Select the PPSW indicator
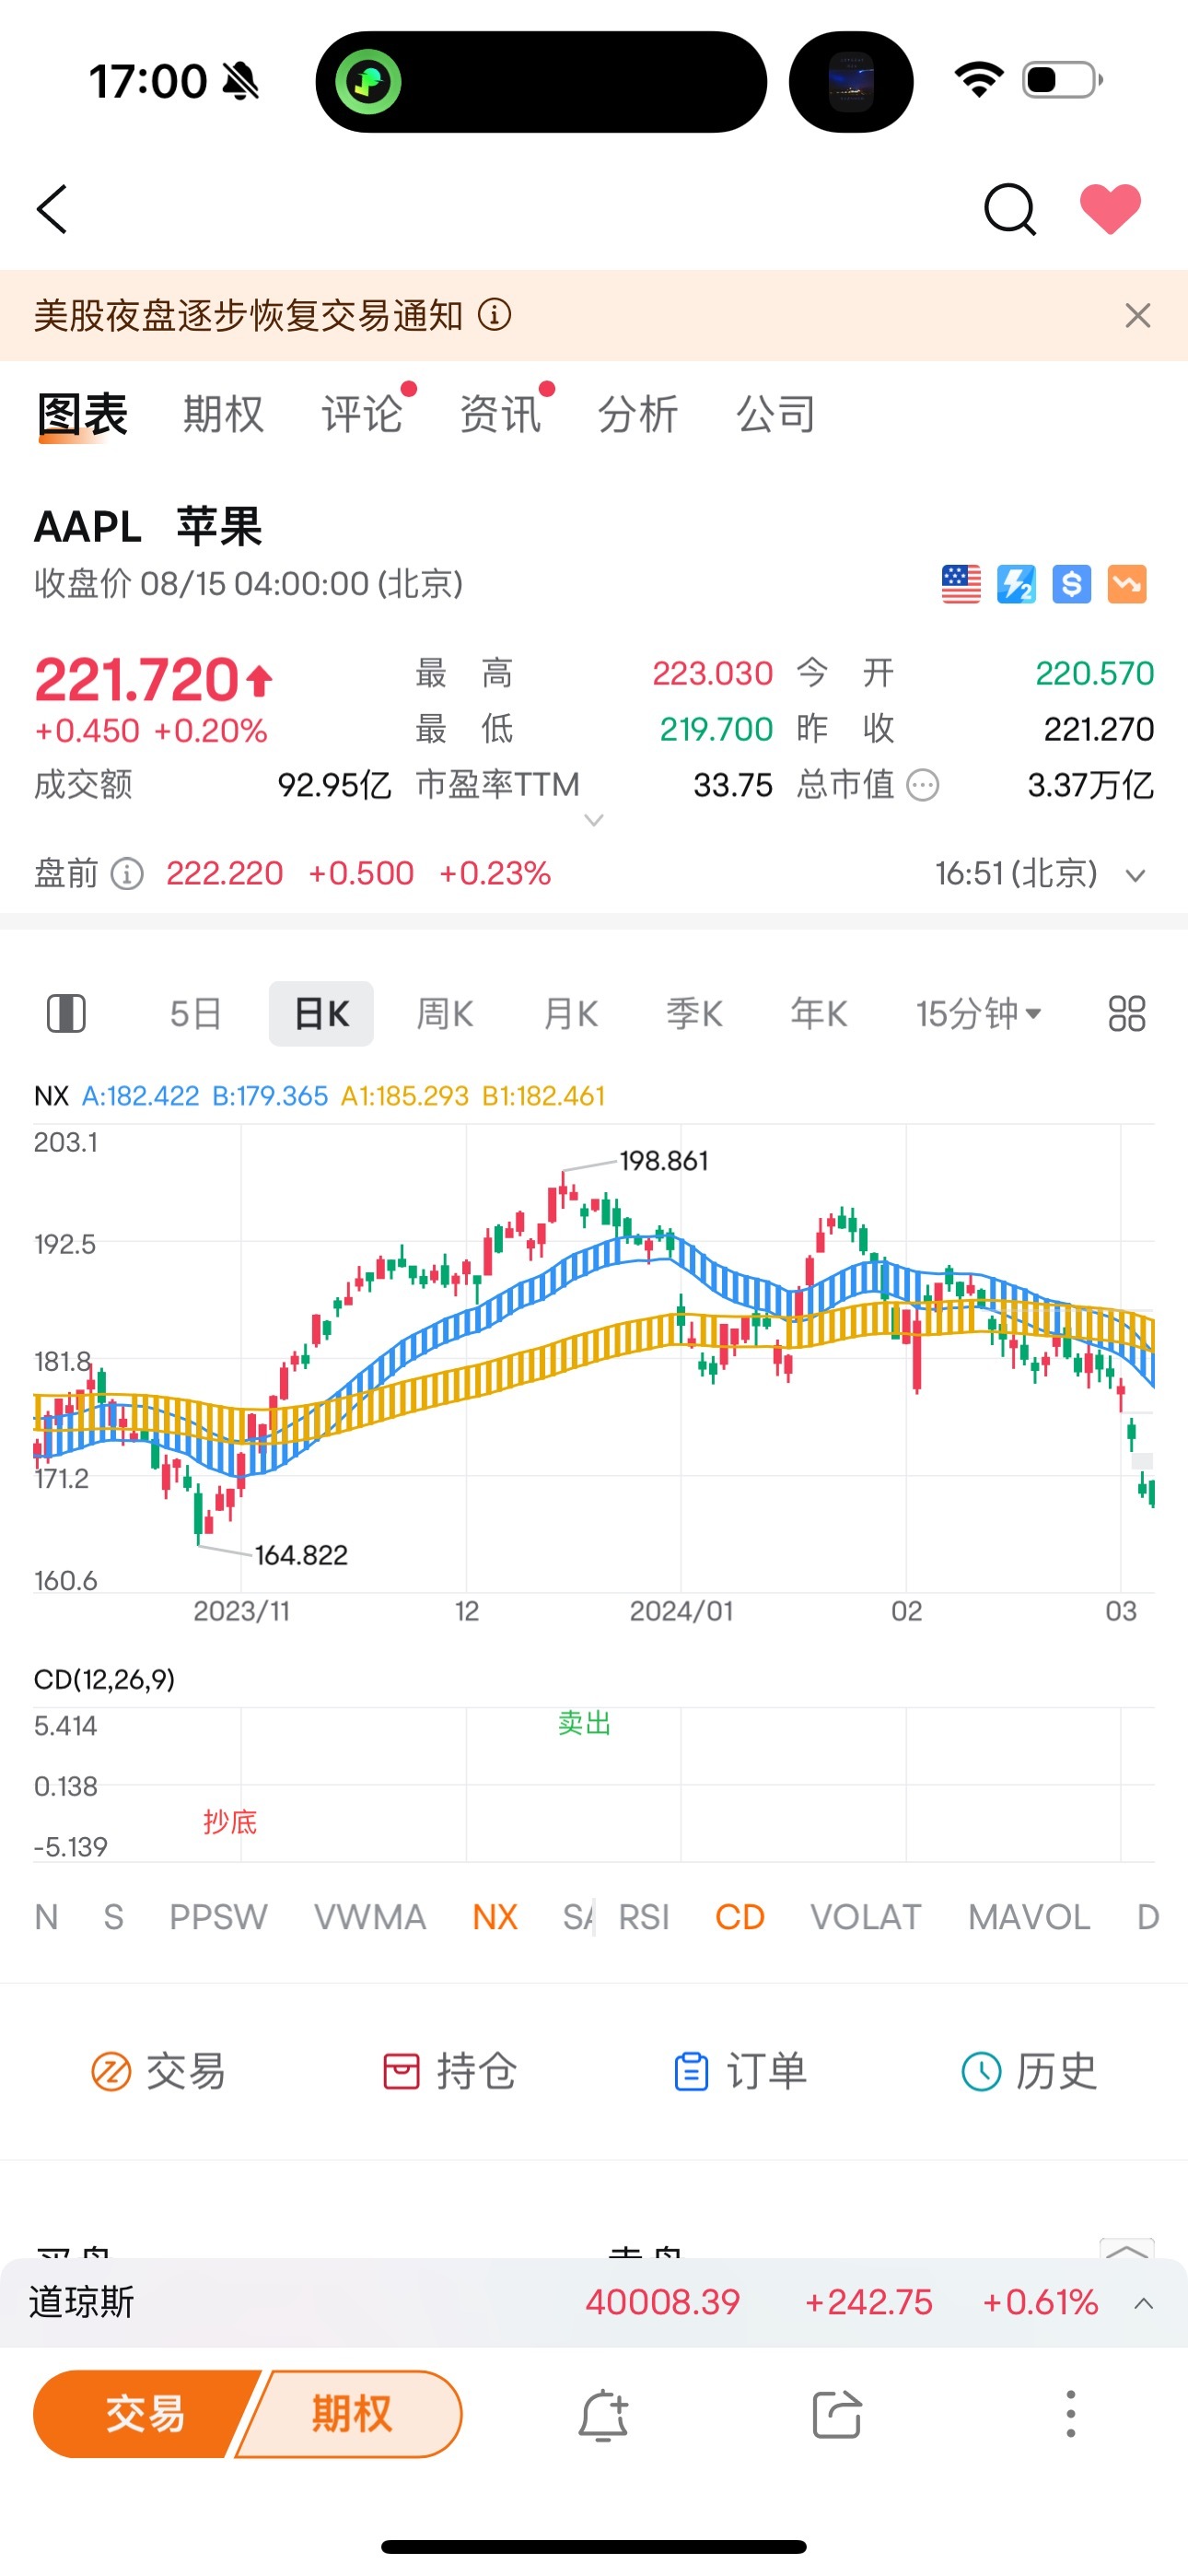 coord(218,1917)
